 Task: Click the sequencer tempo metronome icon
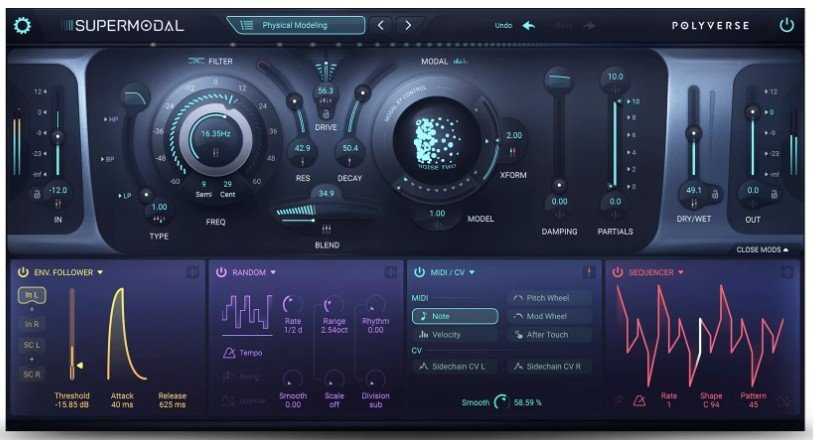coord(639,400)
